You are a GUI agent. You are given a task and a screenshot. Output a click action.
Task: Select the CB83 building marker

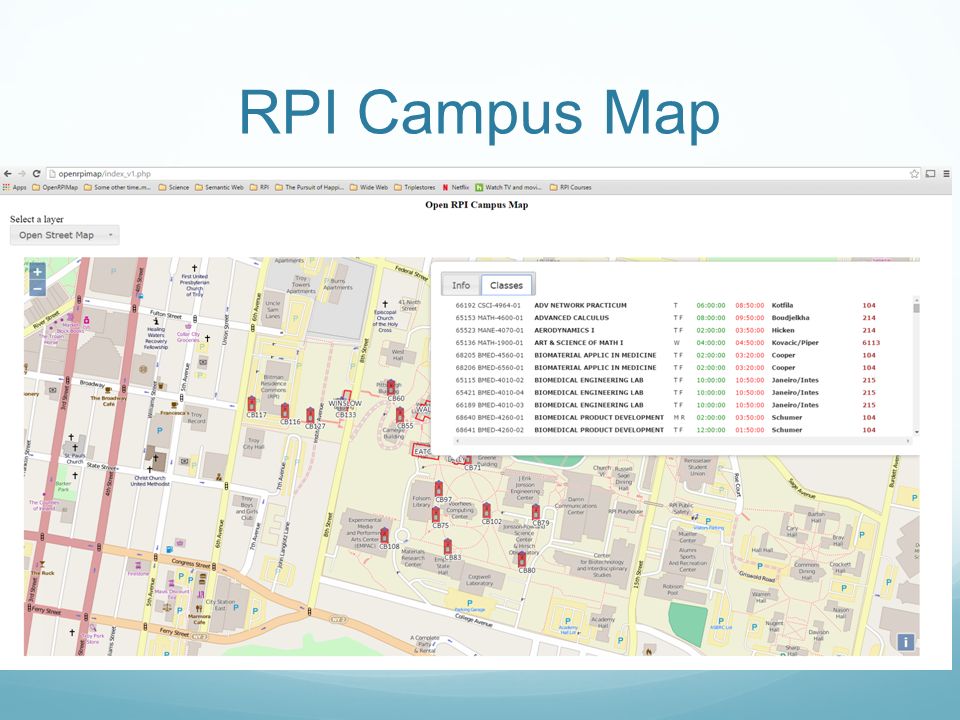point(448,546)
